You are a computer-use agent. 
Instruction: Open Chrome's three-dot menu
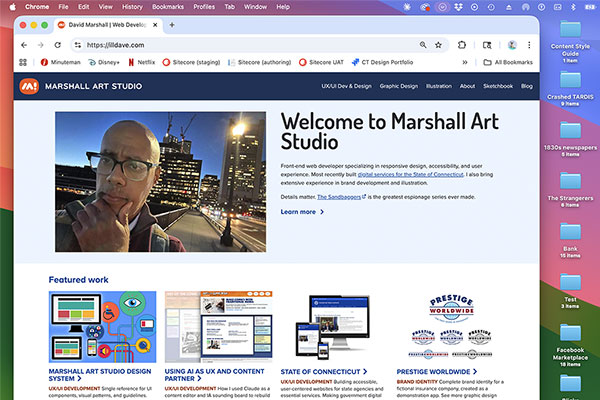pos(527,45)
